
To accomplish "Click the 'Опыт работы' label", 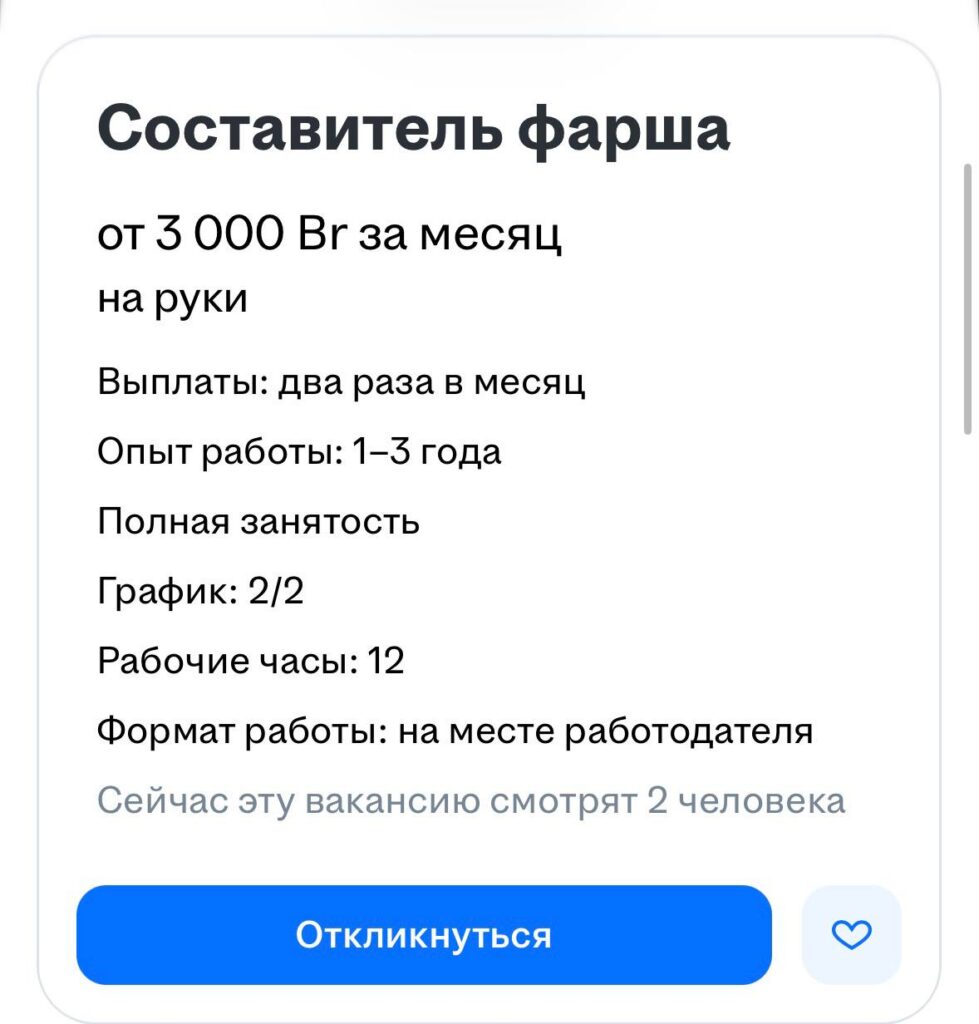I will click(x=218, y=453).
